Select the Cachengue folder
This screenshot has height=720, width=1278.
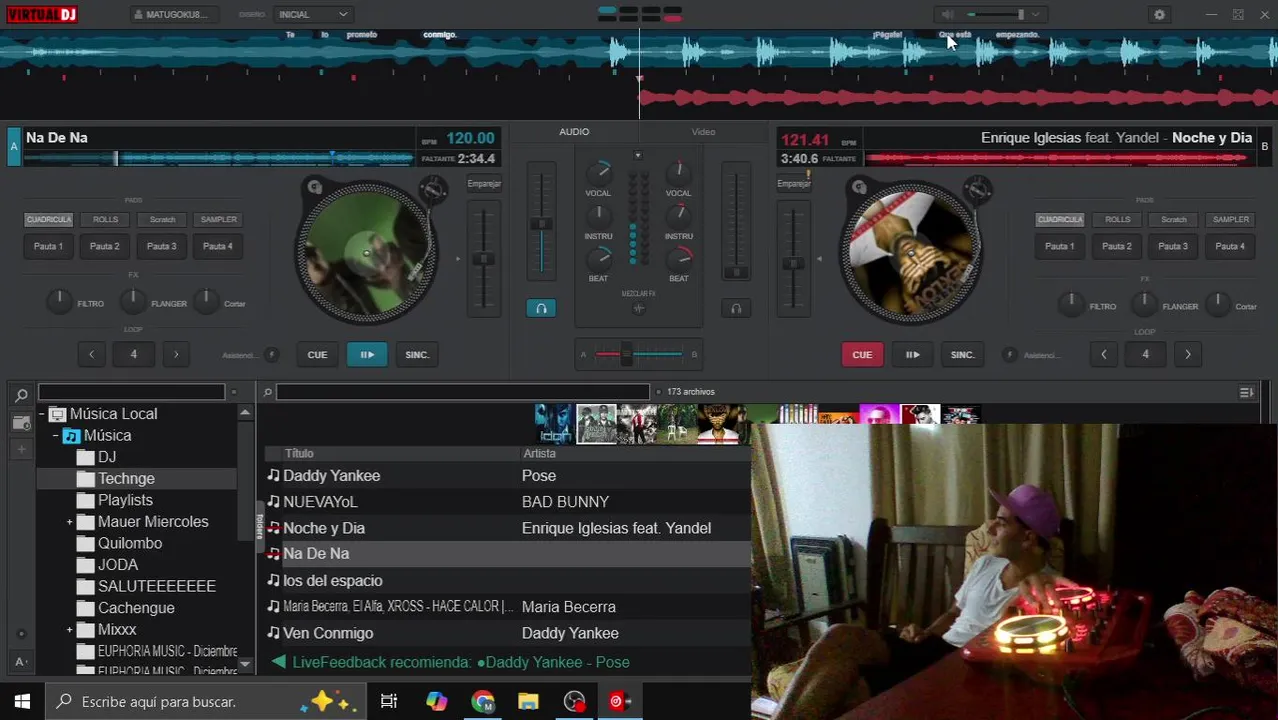(x=136, y=608)
